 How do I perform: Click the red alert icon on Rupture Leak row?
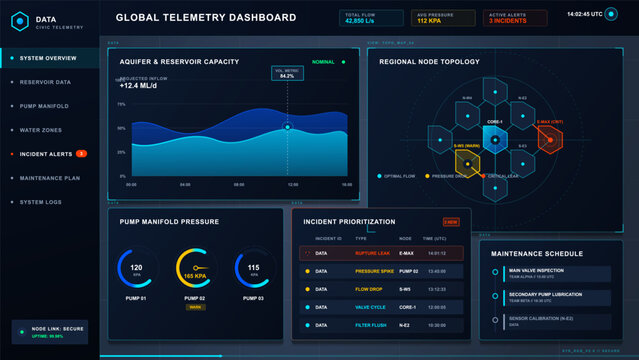[x=307, y=253]
